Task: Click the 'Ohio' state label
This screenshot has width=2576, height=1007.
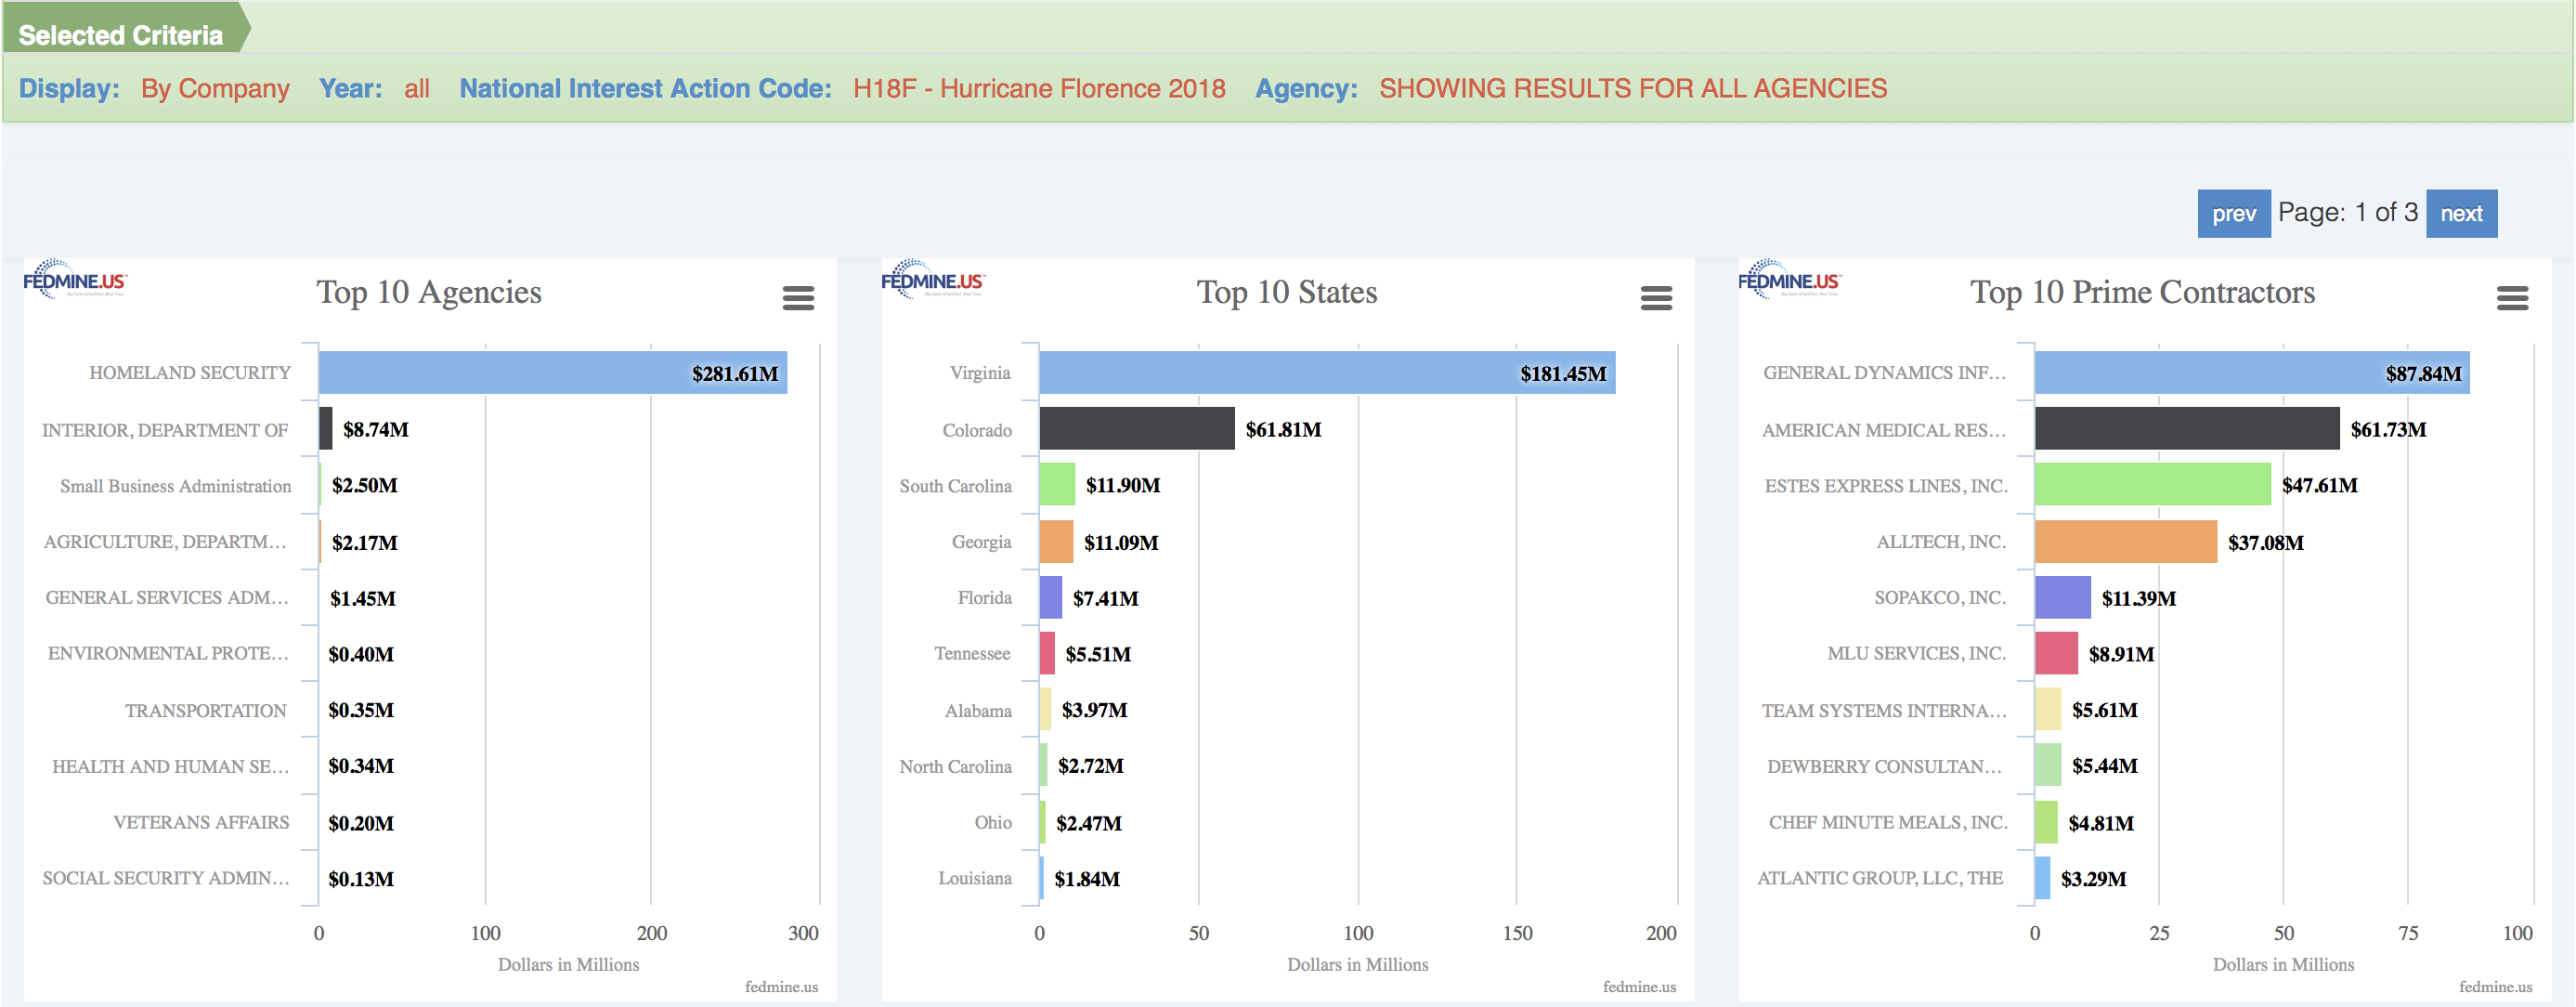Action: (993, 823)
